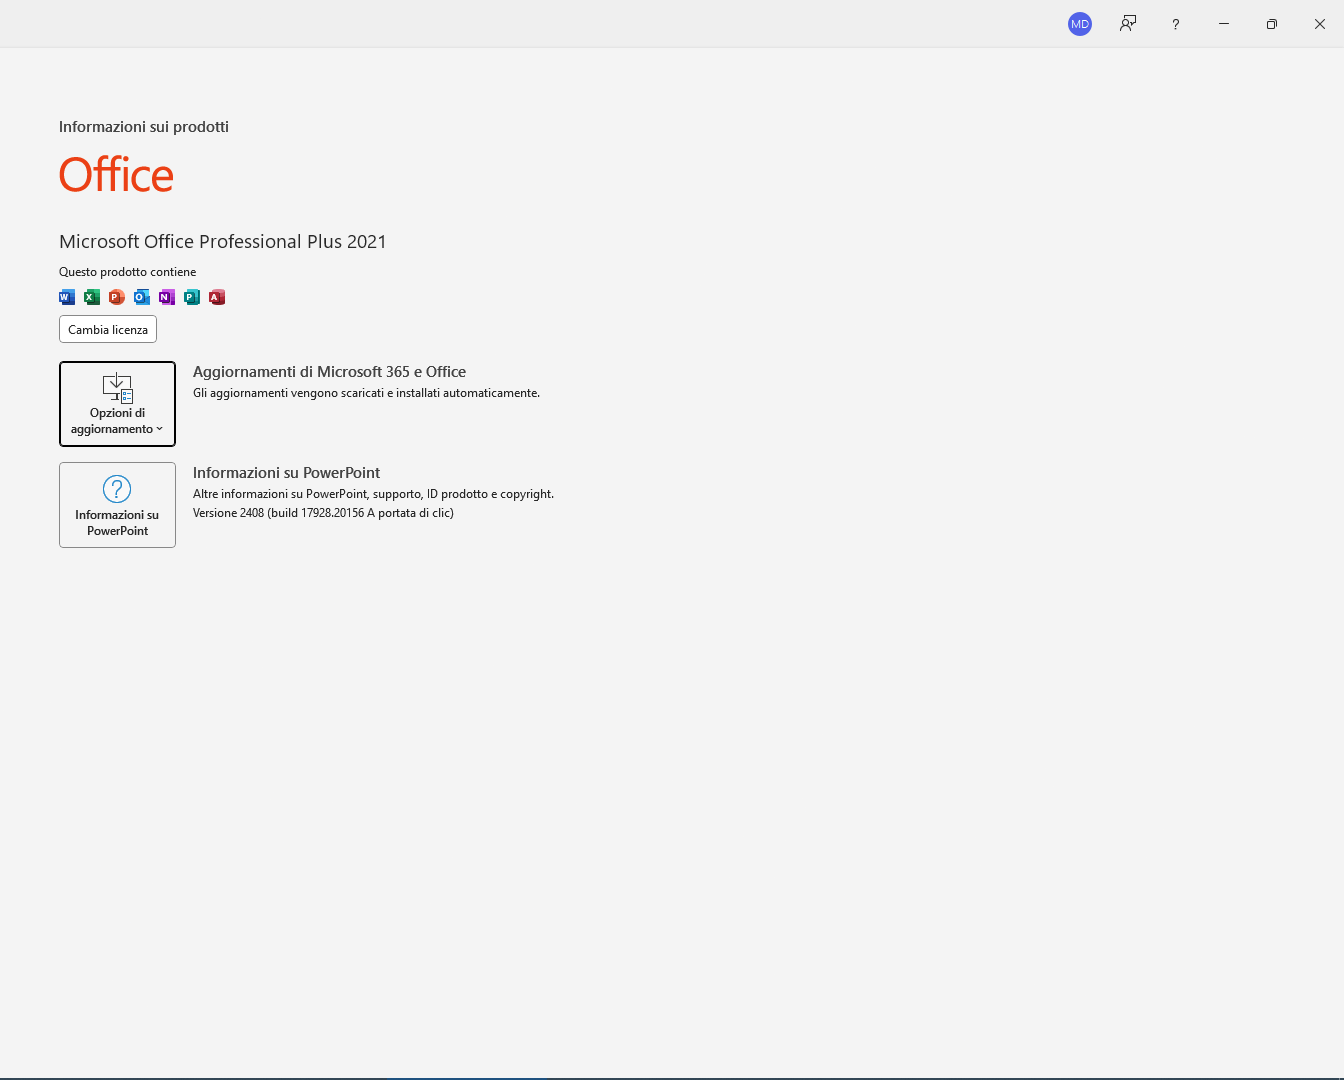Click the "Versione 2408" build text

point(323,513)
